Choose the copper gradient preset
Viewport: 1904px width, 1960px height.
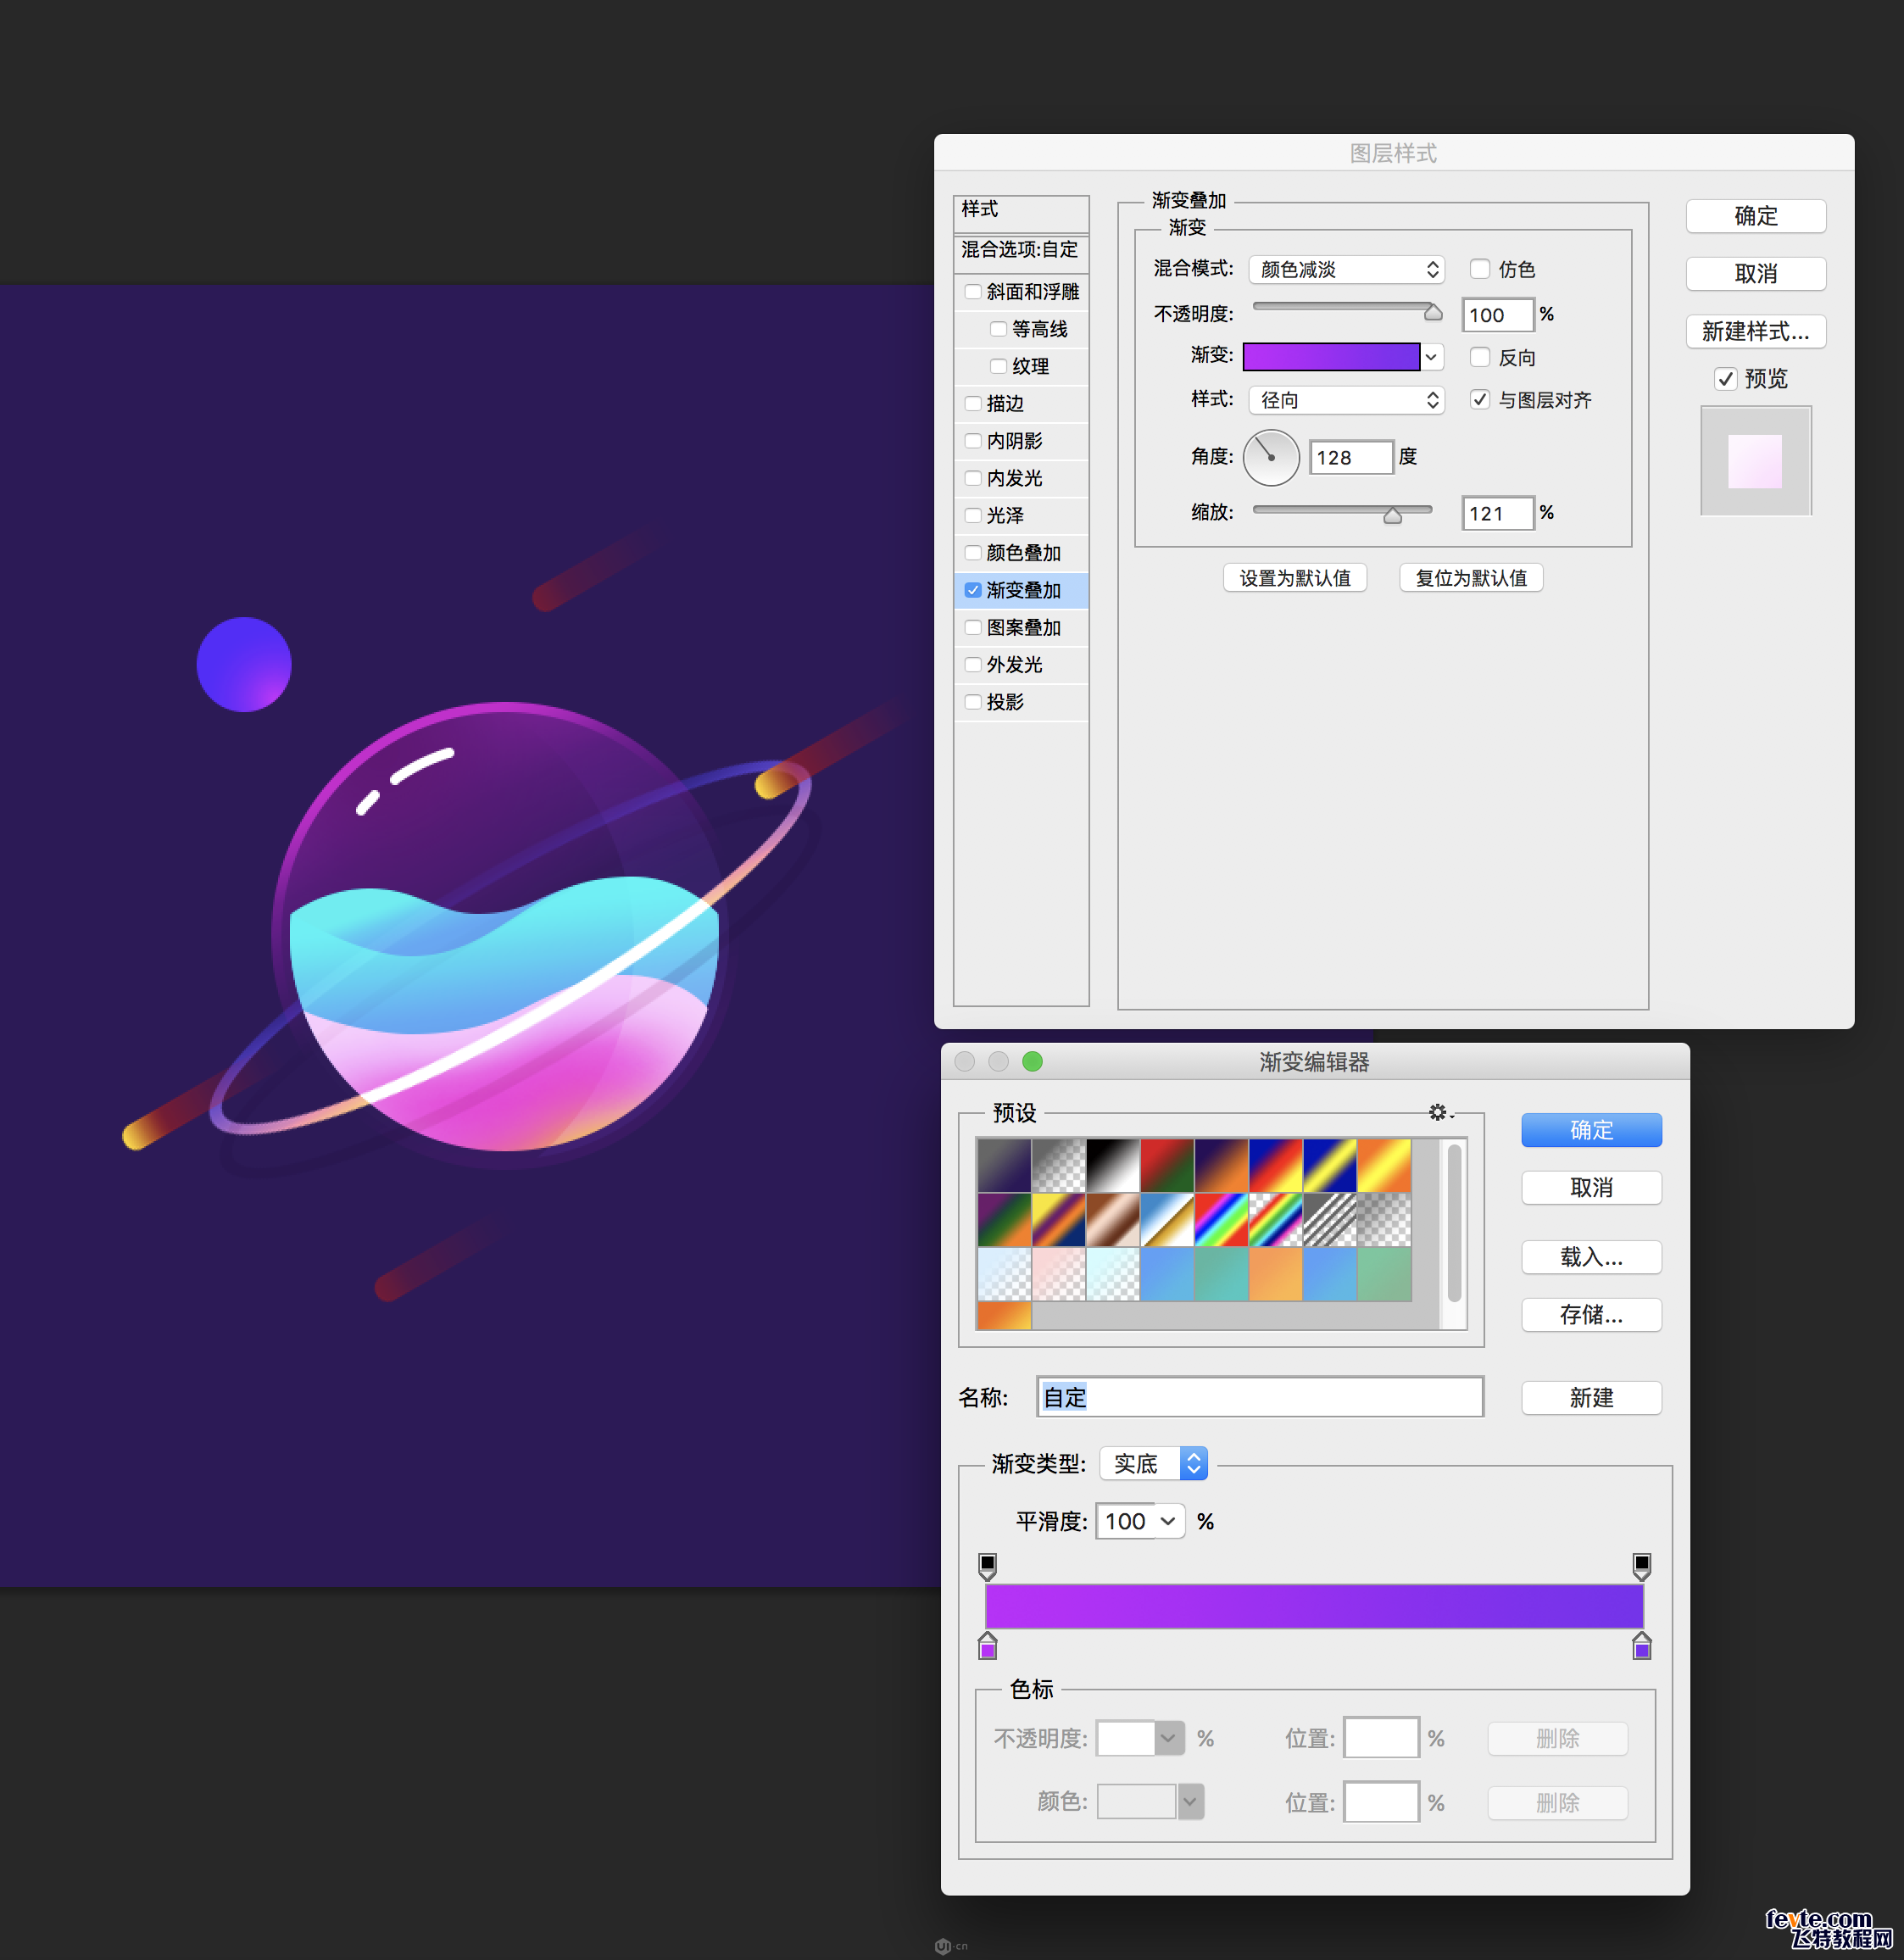[x=1113, y=1219]
